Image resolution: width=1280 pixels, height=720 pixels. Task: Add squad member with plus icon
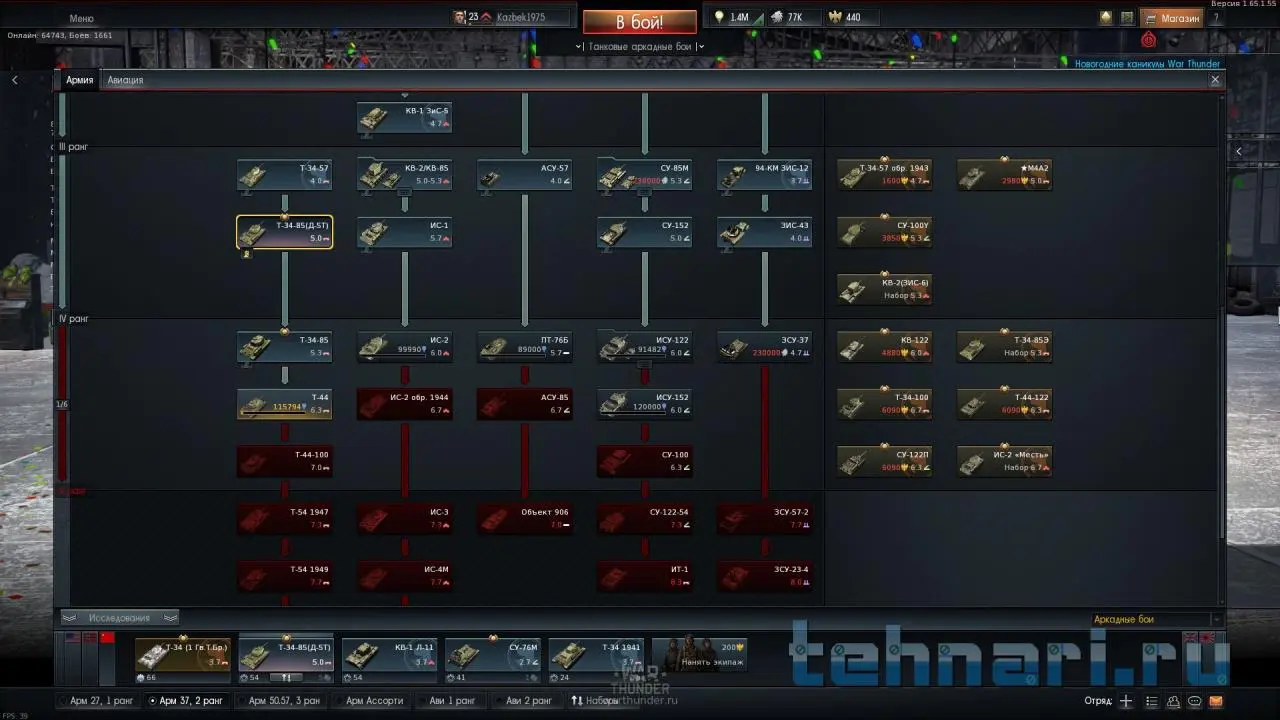(1126, 701)
